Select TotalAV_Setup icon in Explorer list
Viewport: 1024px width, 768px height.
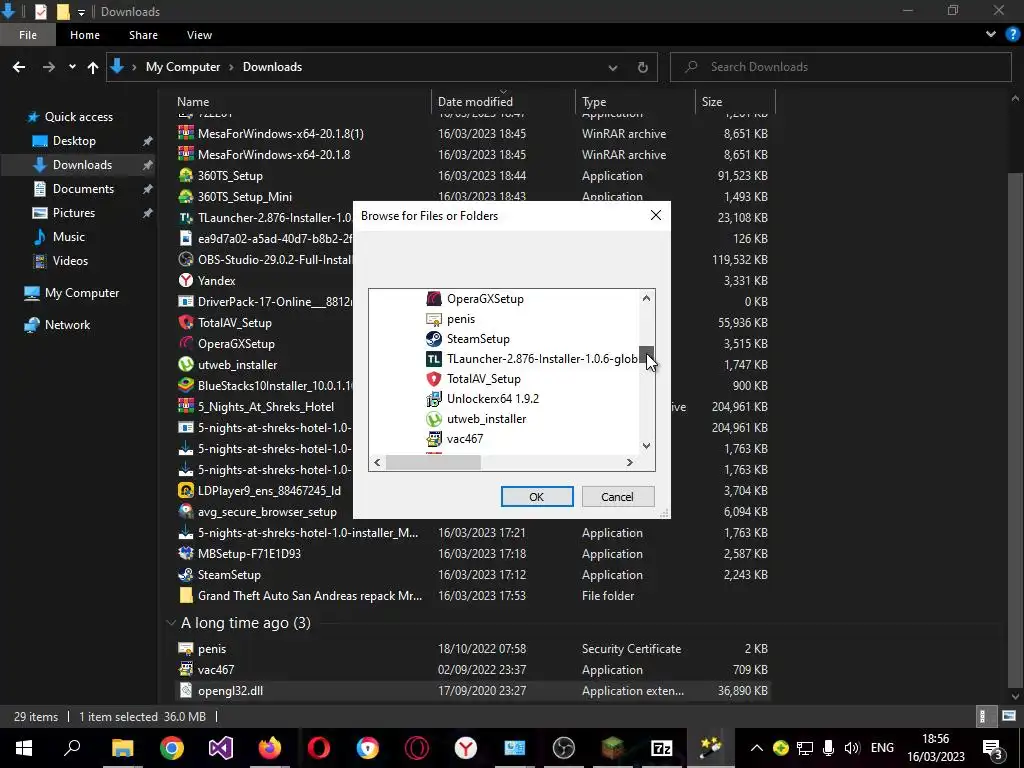point(186,323)
